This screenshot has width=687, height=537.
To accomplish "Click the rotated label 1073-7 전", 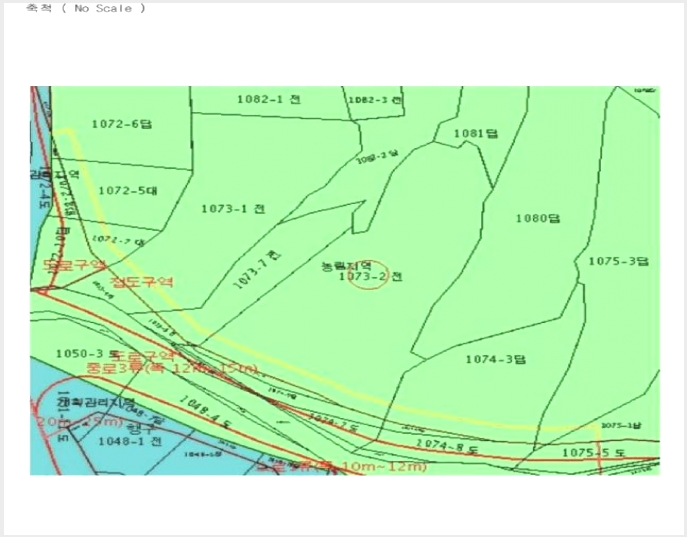I will (x=257, y=269).
